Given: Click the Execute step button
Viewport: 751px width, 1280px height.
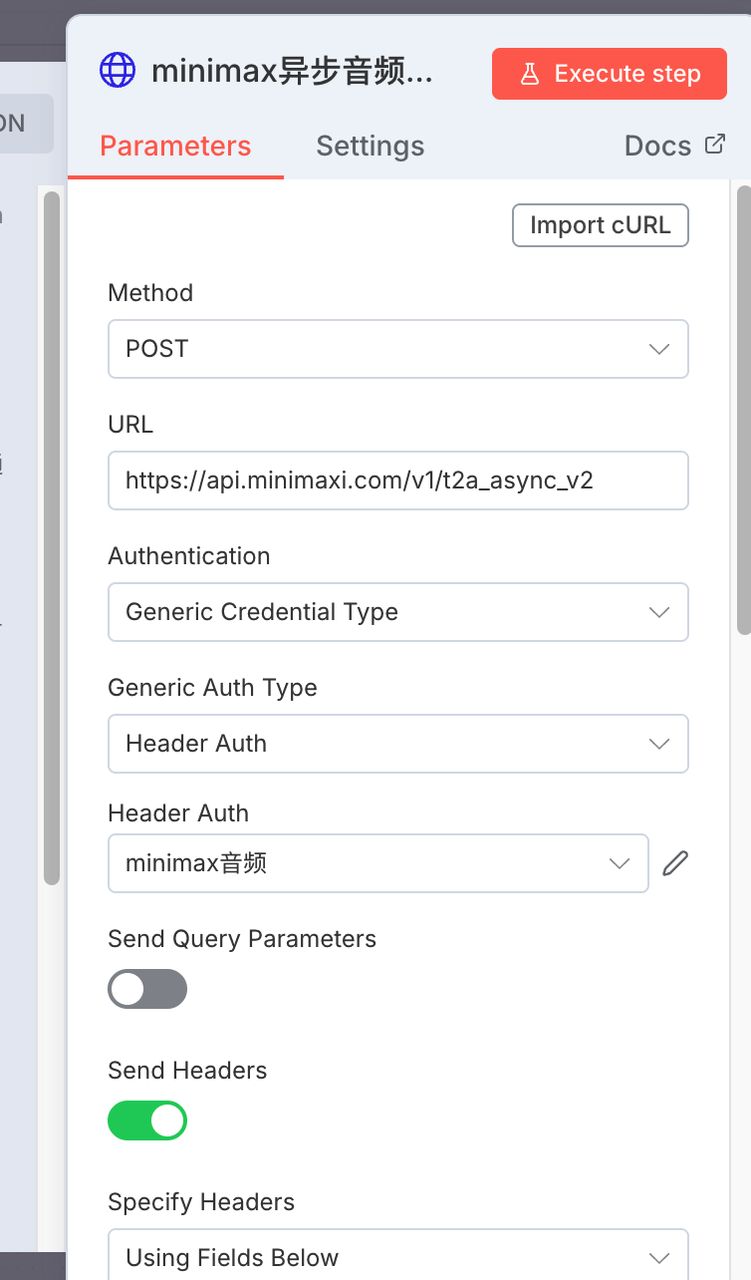Looking at the screenshot, I should pos(609,74).
